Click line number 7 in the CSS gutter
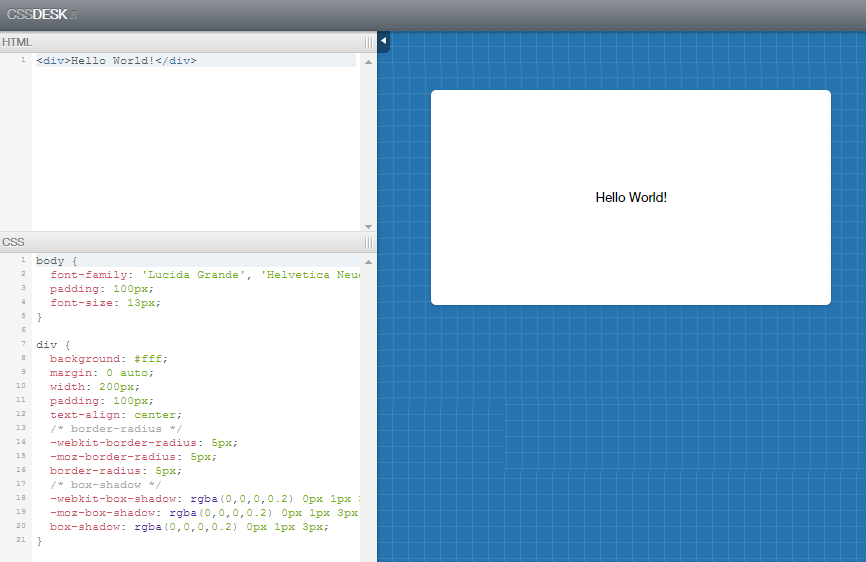This screenshot has width=866, height=562. [x=23, y=343]
